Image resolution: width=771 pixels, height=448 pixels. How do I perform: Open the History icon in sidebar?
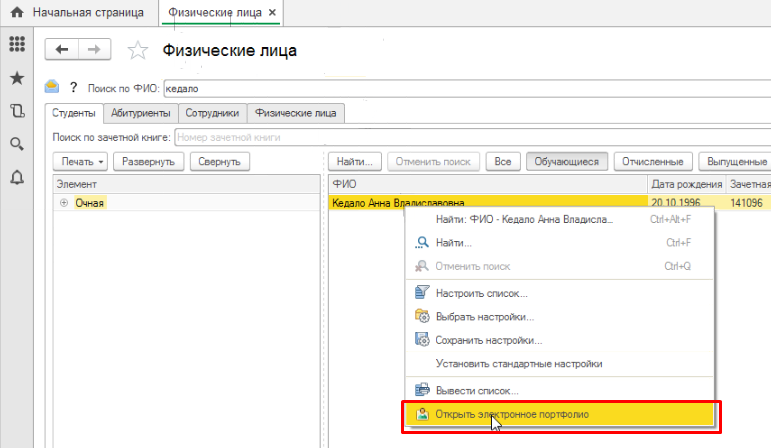16,111
